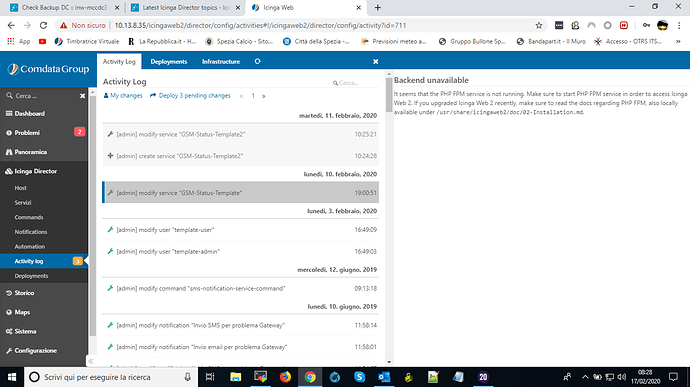Click Deploy 3 pending changes link
Viewport: 690px width, 387px height.
point(190,96)
